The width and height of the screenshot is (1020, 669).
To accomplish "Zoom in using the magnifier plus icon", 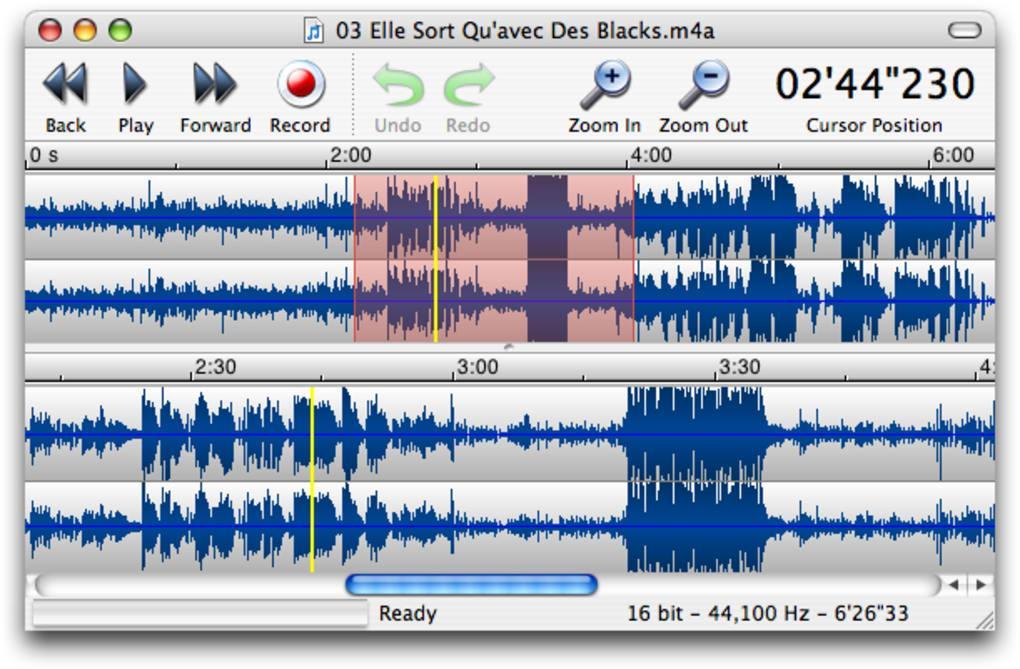I will [604, 85].
